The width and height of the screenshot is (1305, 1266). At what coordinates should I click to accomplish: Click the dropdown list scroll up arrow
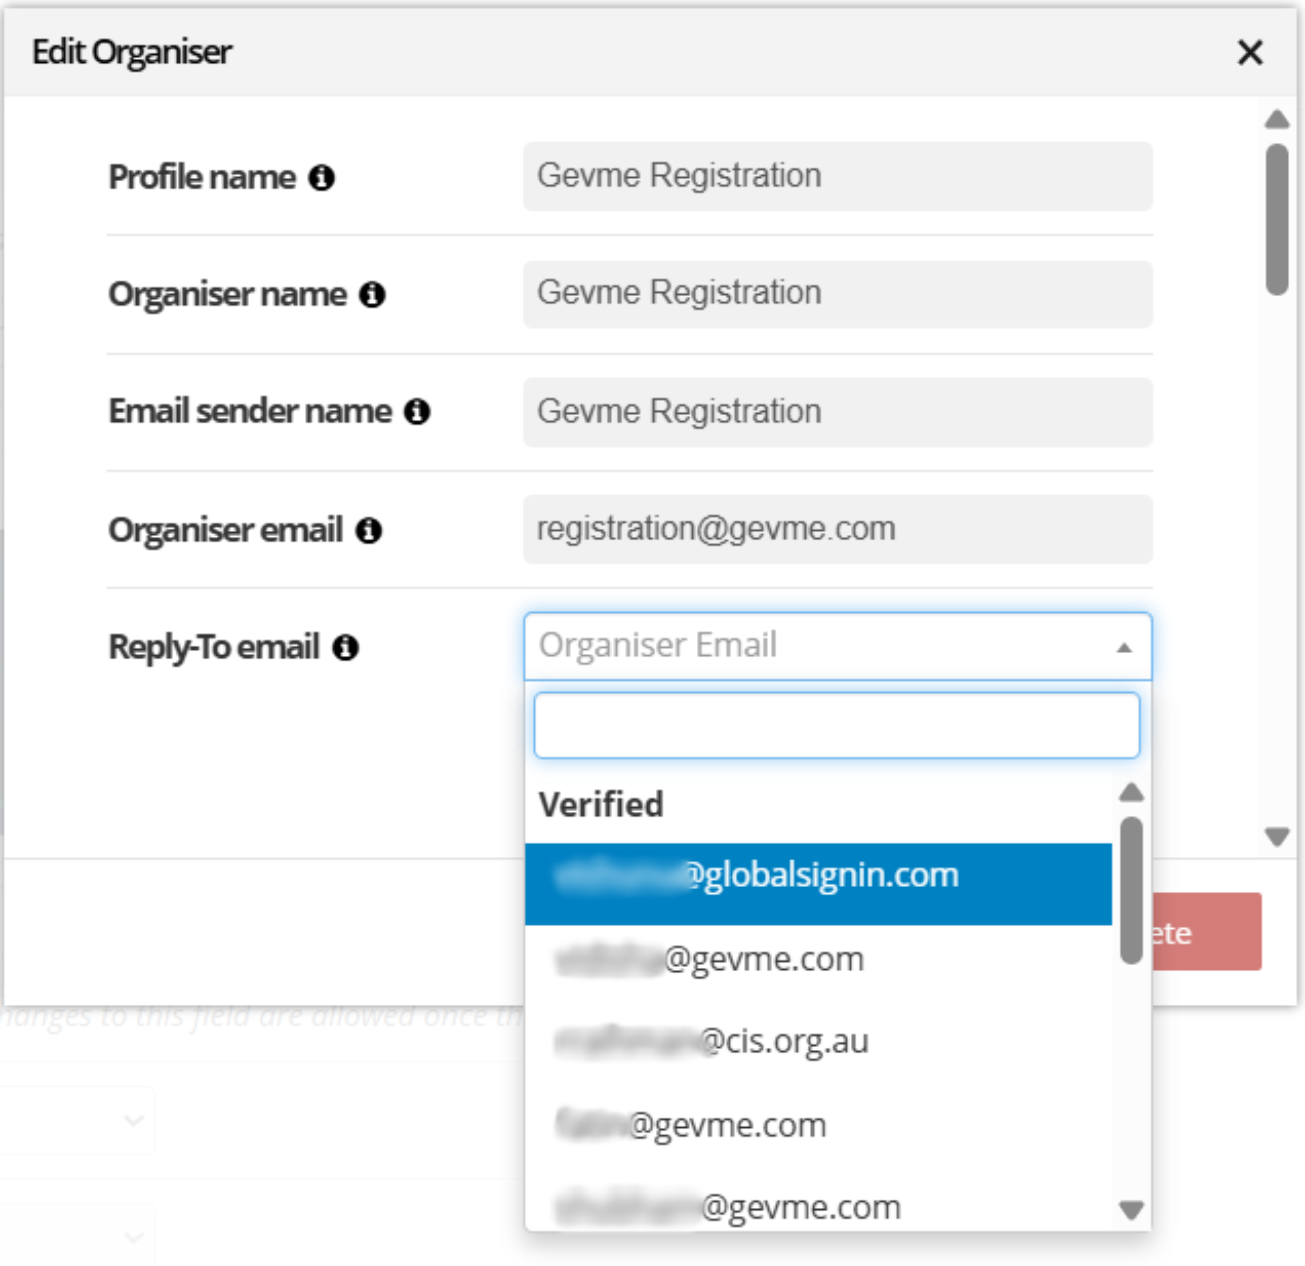point(1132,793)
